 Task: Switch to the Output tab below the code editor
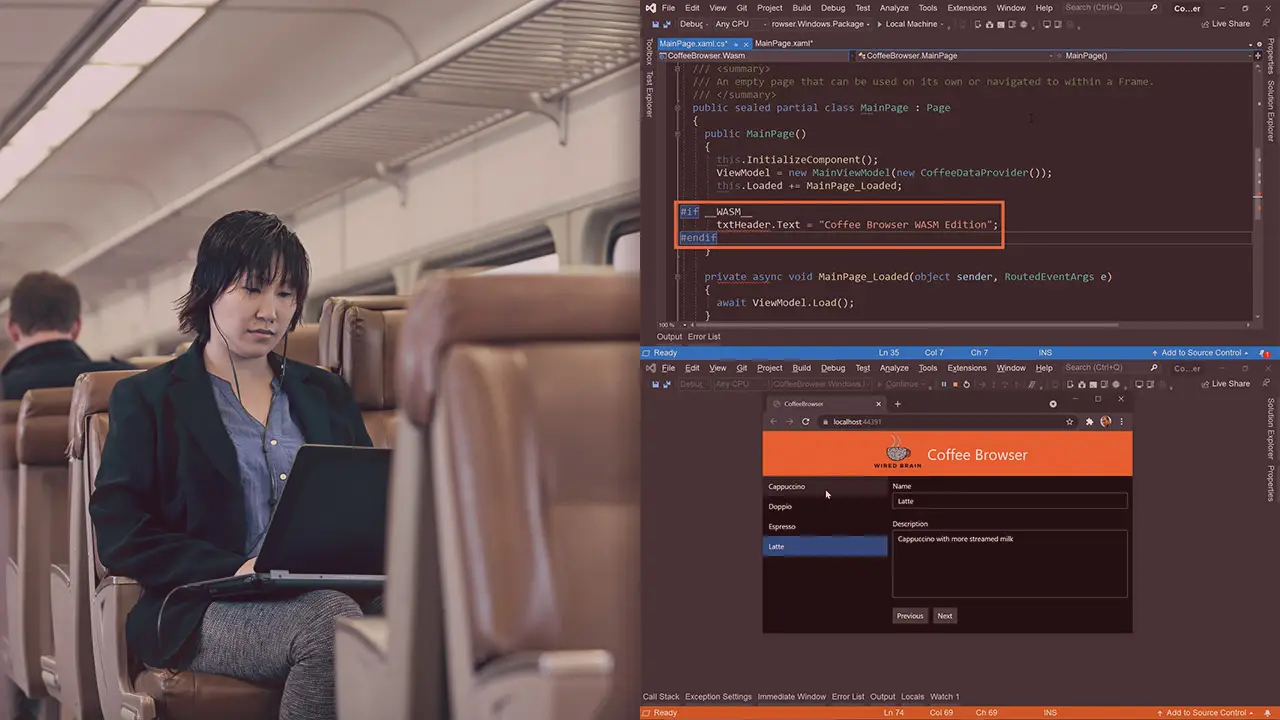coord(669,337)
